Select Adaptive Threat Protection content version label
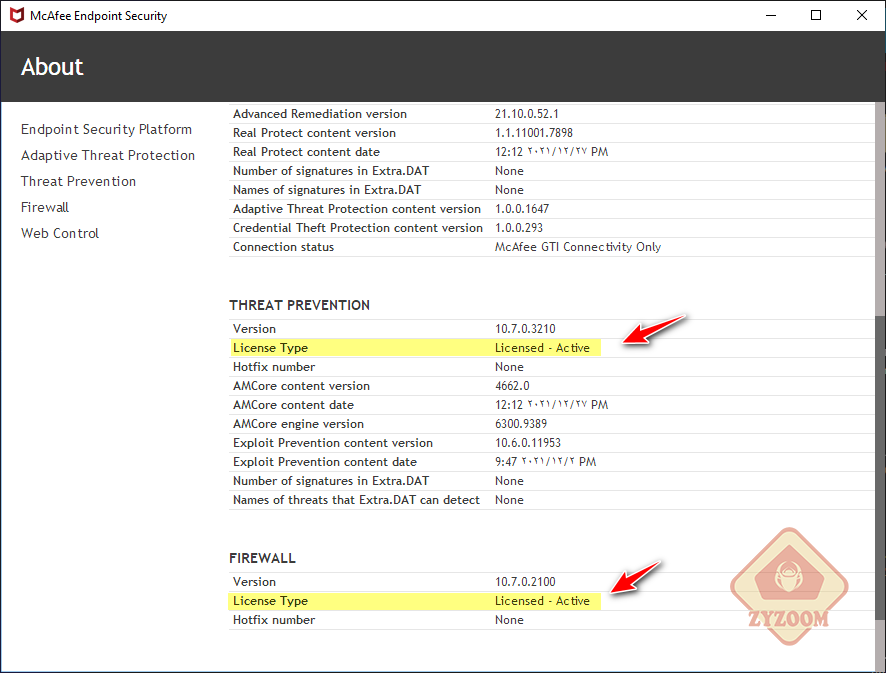 (357, 209)
